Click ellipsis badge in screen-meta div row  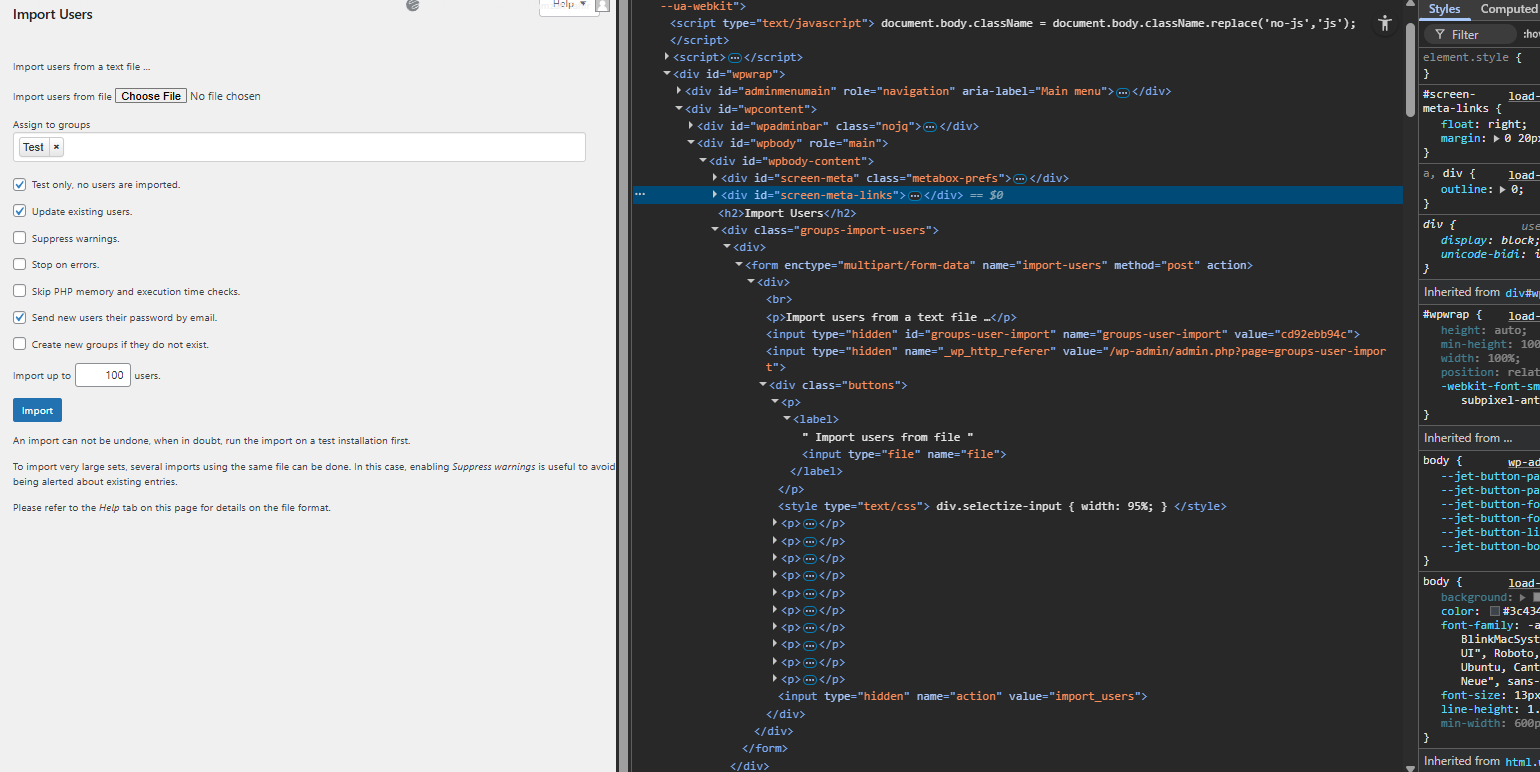(1020, 179)
